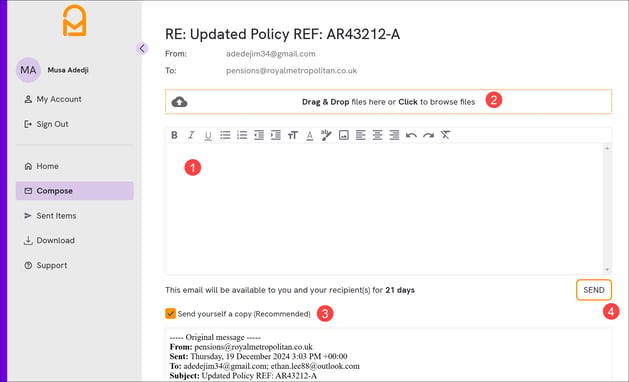
Task: Uncheck Send yourself a copy checkbox
Action: [170, 313]
